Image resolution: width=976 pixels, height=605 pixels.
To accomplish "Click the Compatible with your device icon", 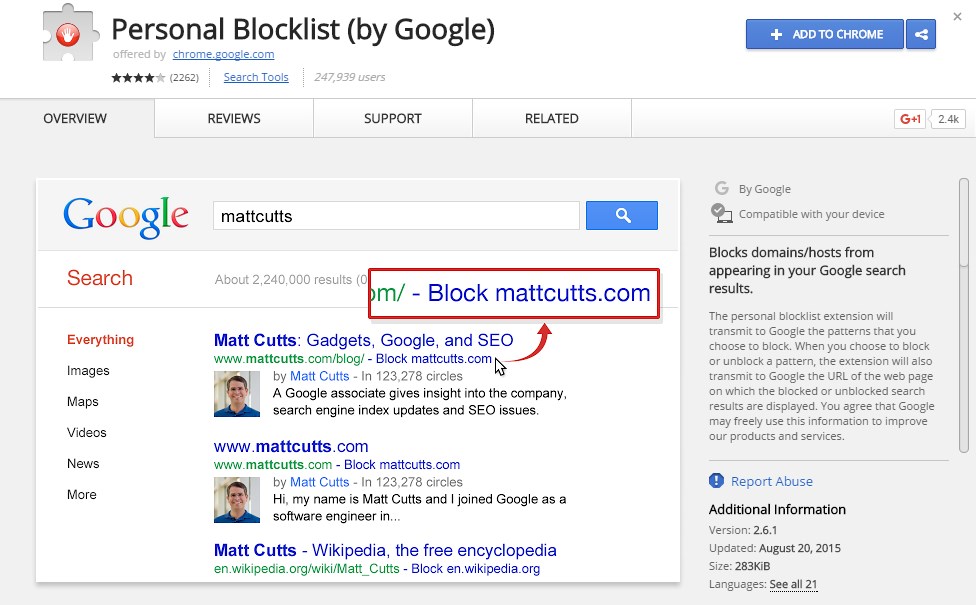I will click(721, 212).
